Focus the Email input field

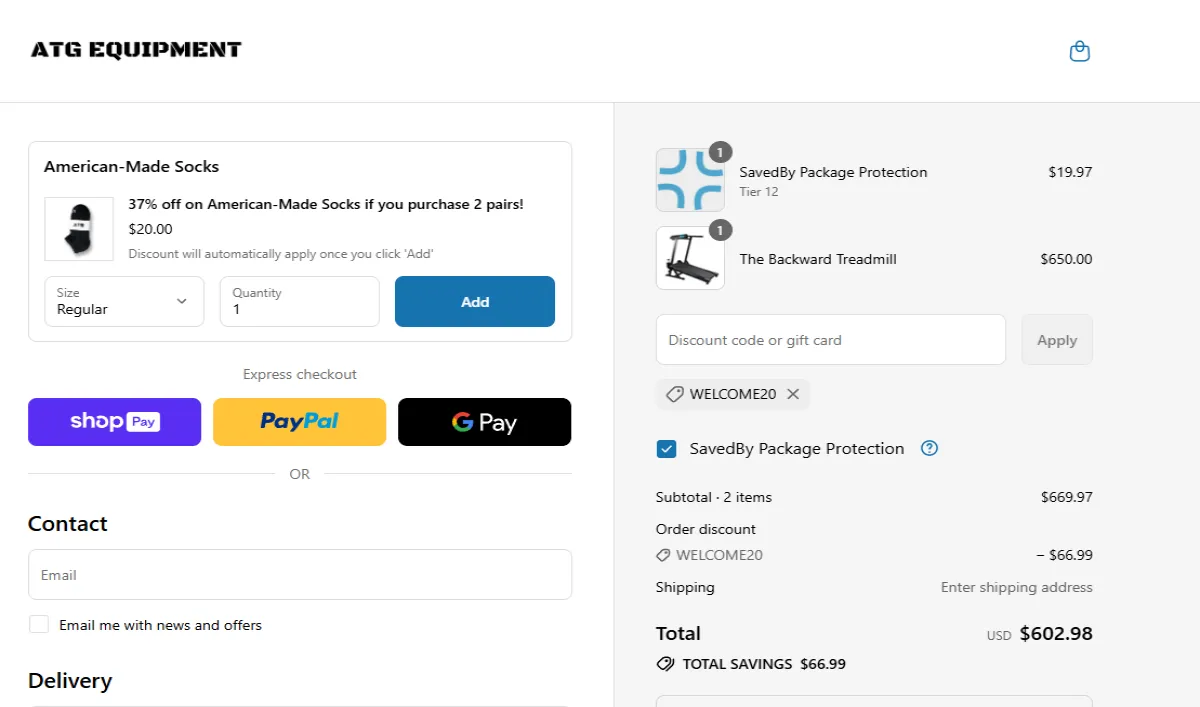tap(299, 574)
